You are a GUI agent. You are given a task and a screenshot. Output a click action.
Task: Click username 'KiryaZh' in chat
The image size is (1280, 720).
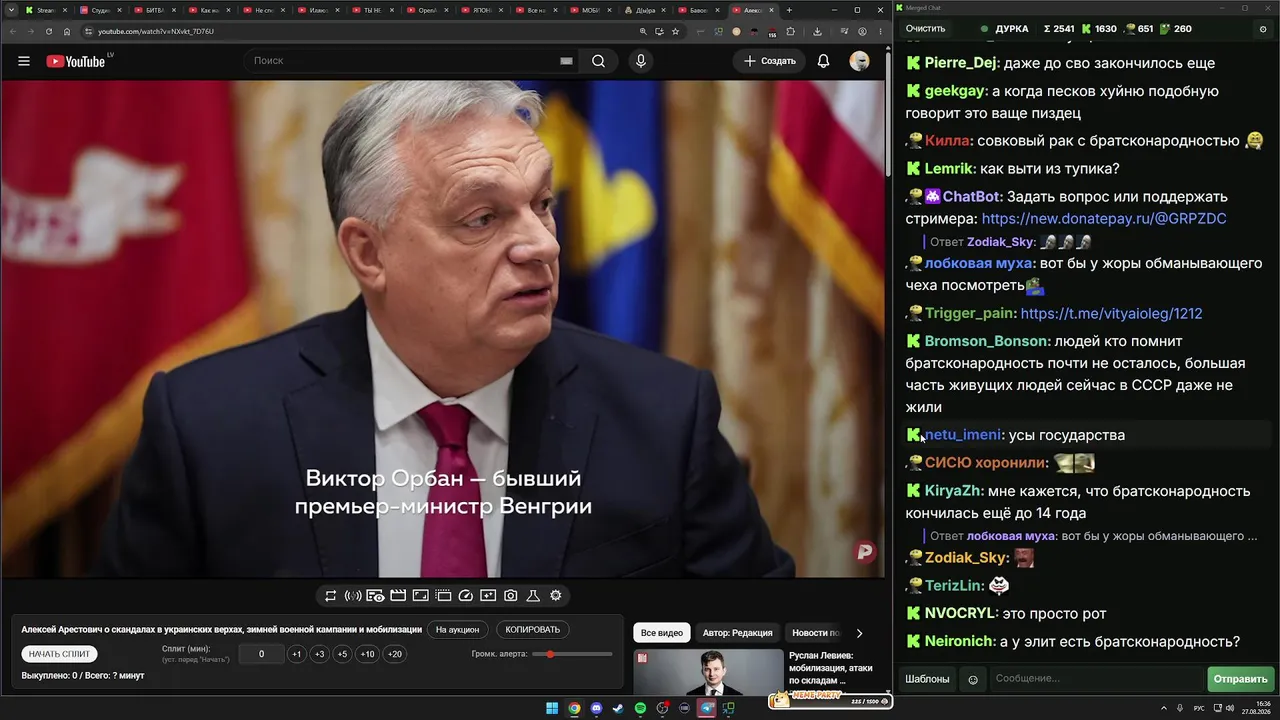click(x=953, y=492)
